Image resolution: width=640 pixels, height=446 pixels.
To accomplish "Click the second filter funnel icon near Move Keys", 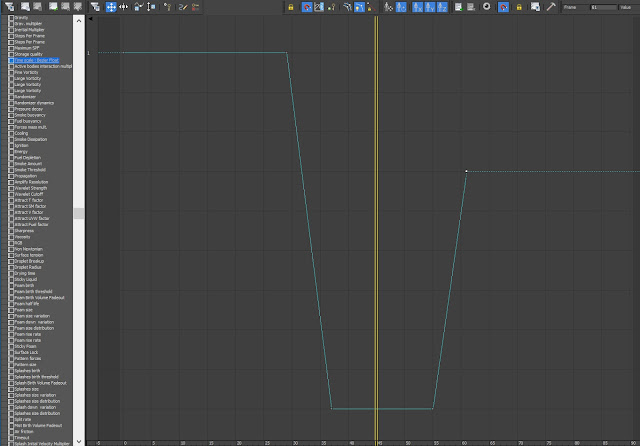I will [x=95, y=7].
